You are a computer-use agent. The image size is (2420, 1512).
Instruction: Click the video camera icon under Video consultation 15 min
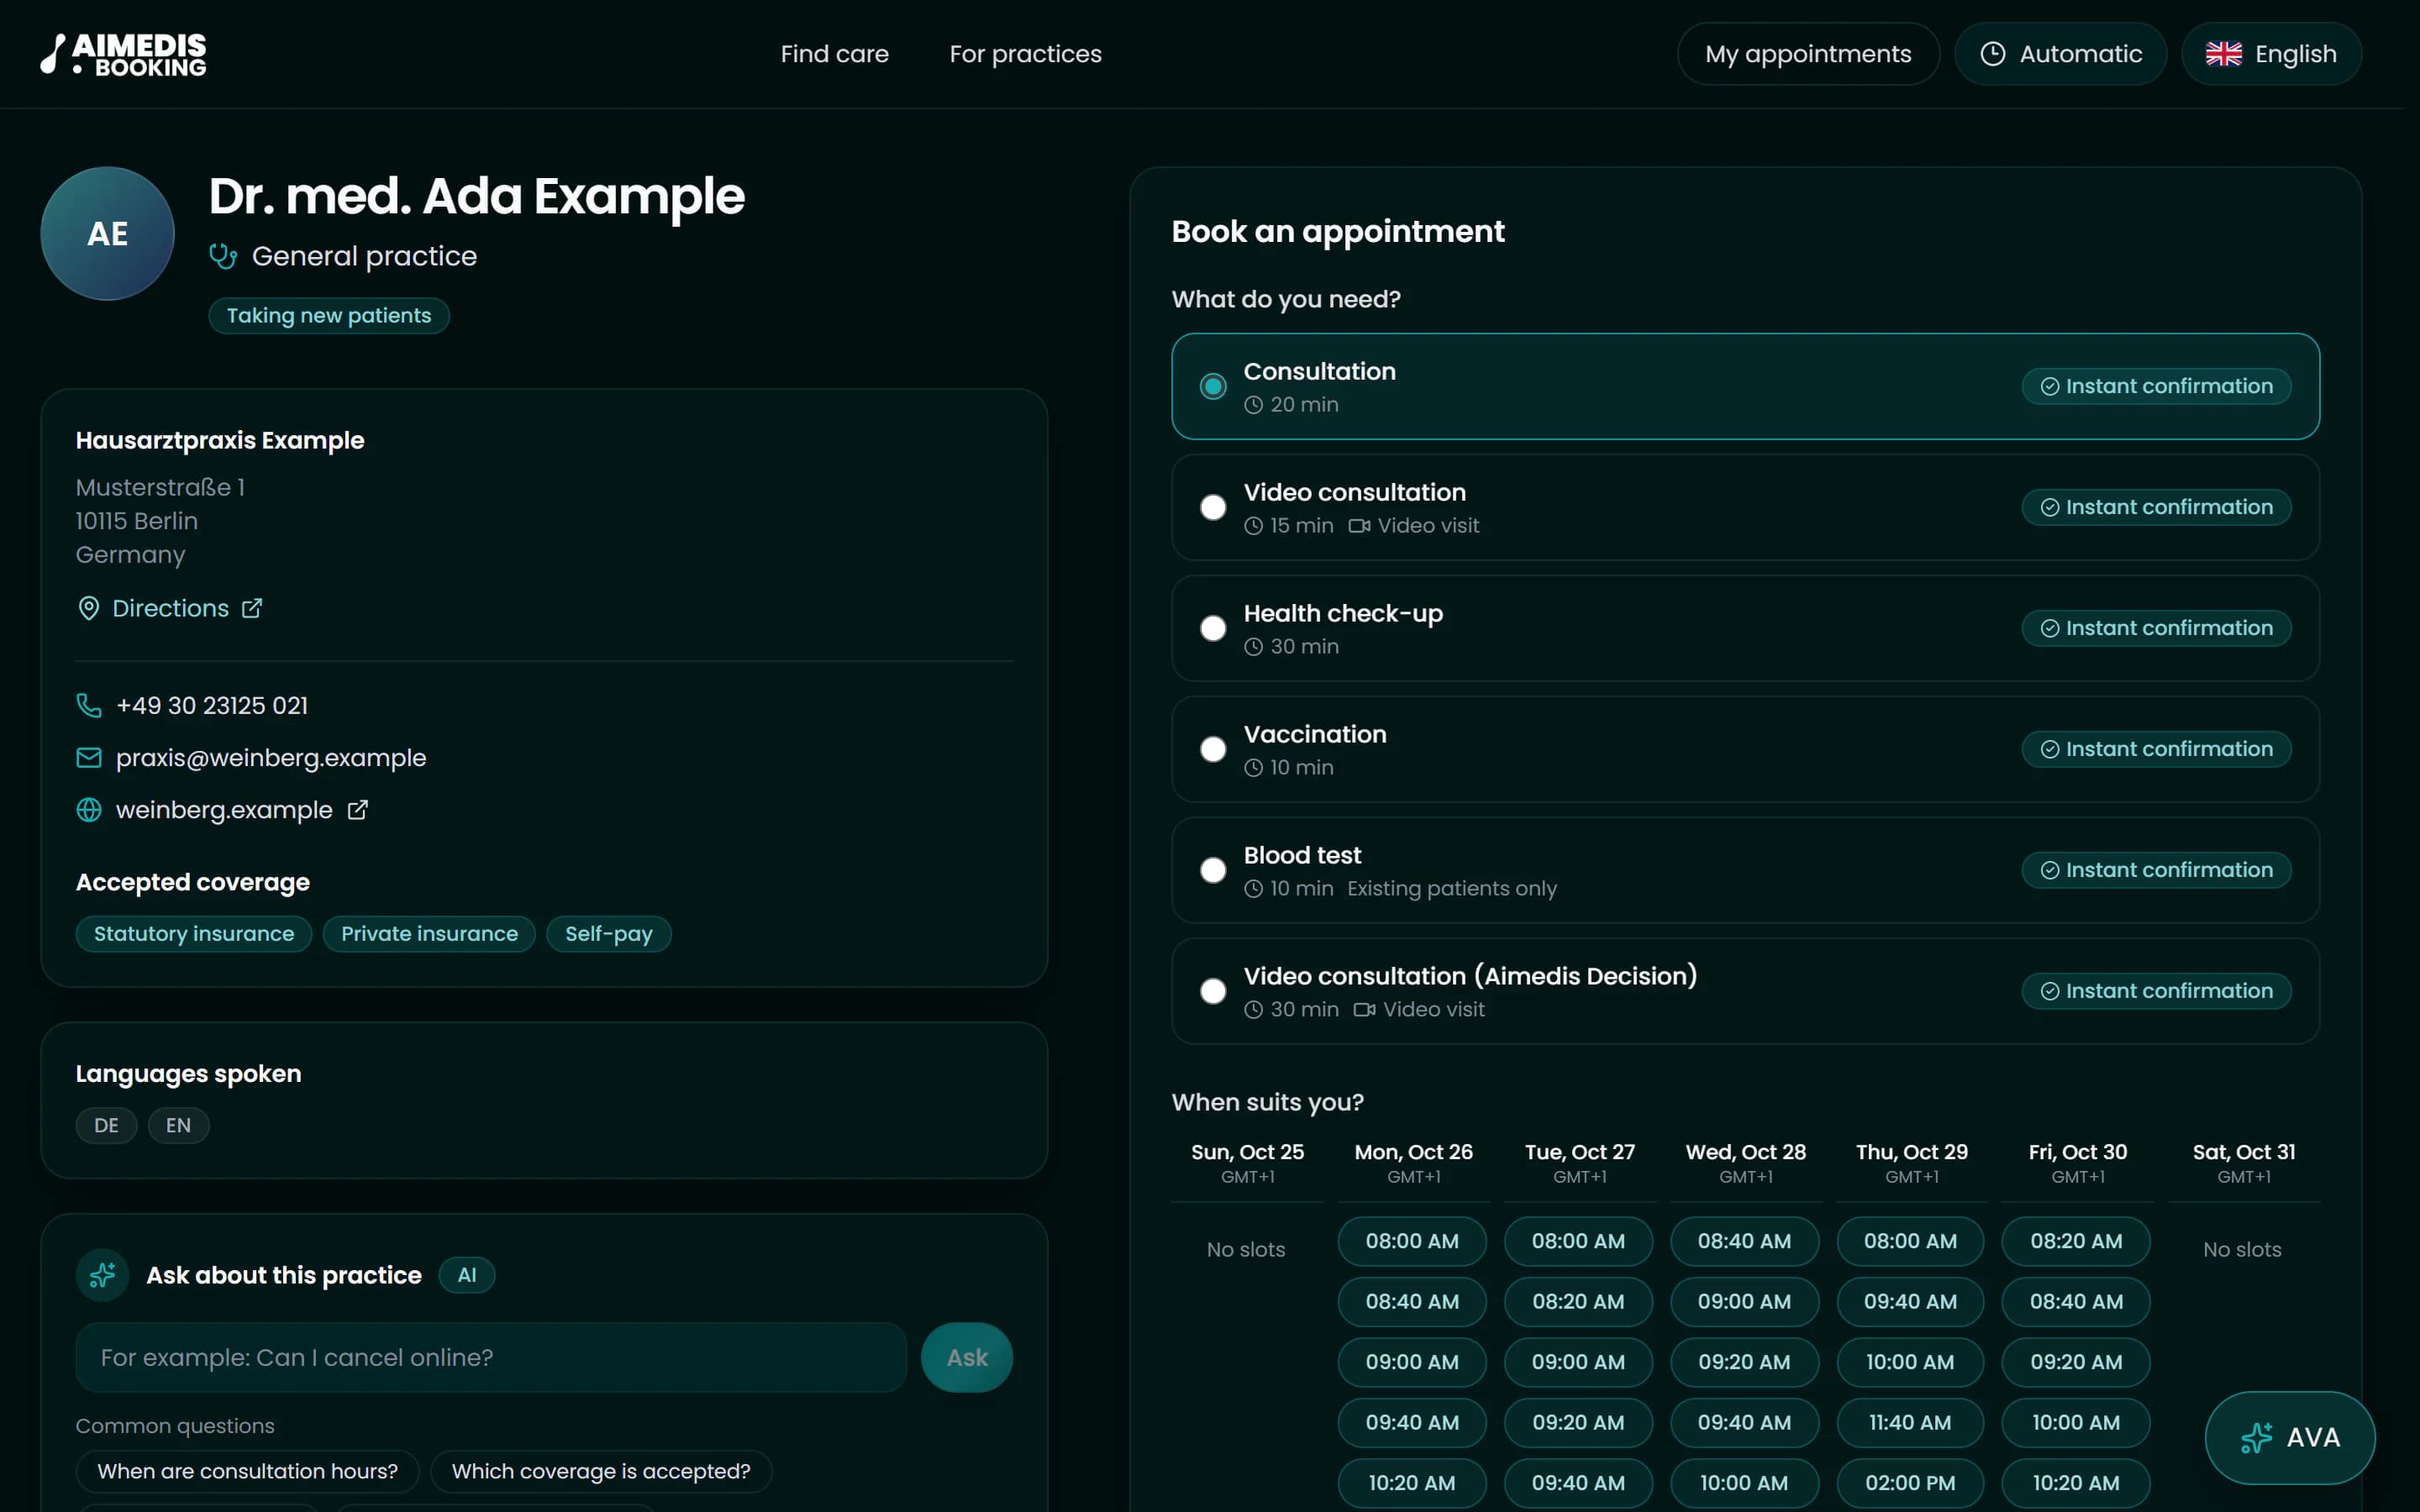1359,526
